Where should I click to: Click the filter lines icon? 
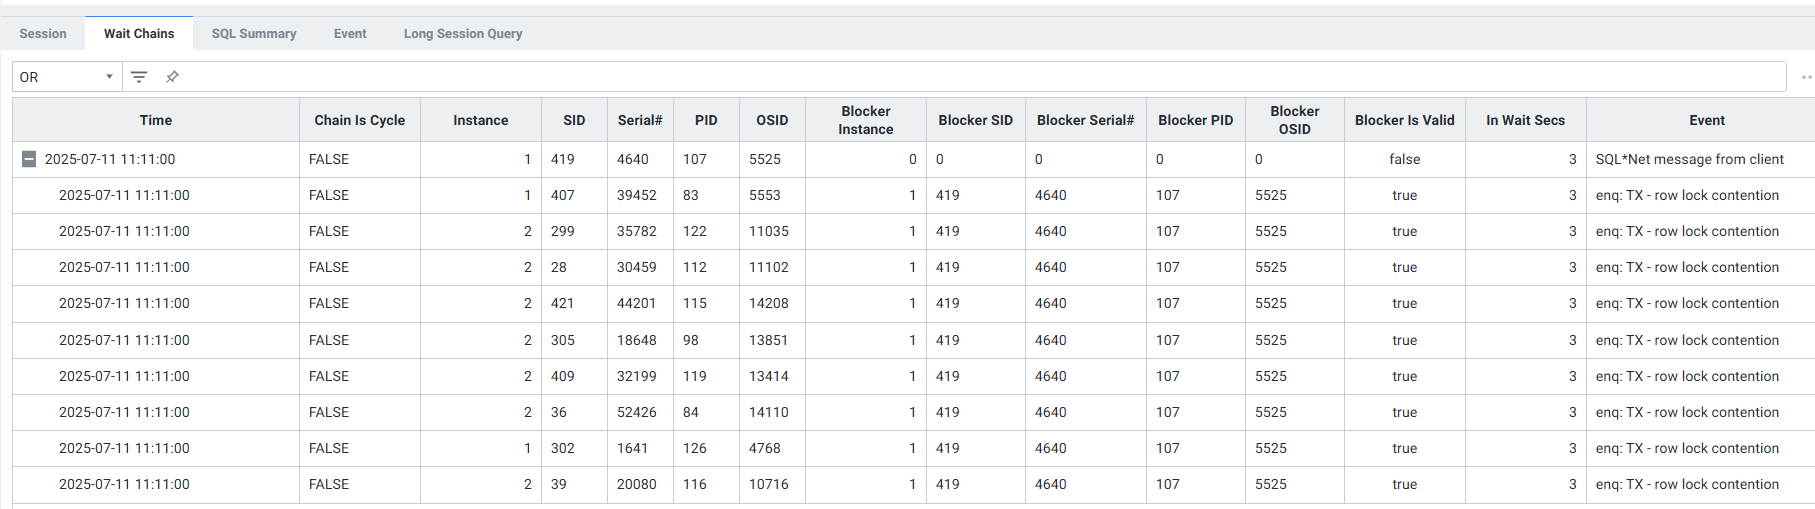click(x=139, y=77)
